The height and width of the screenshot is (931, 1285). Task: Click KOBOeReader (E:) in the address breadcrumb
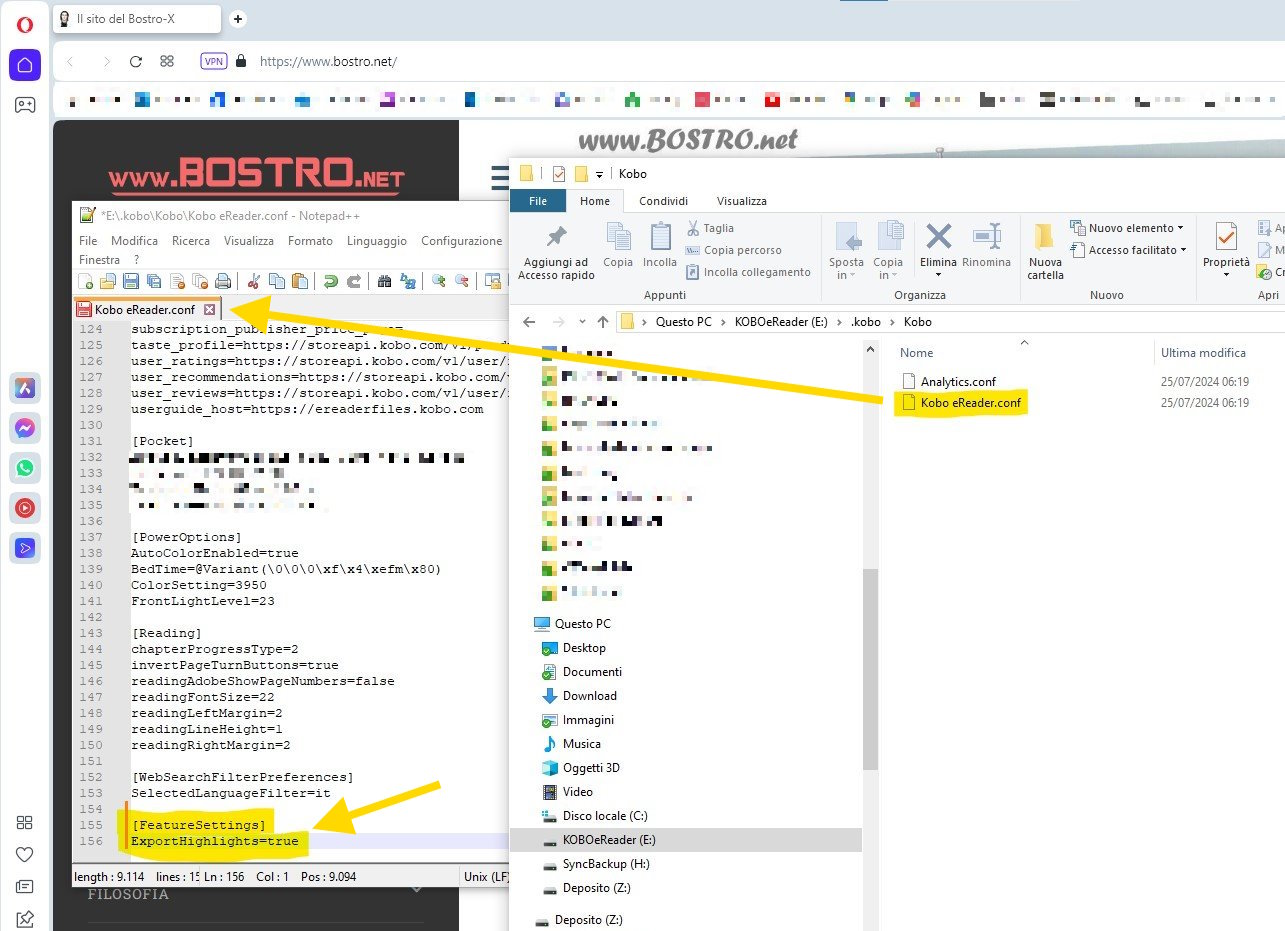click(x=782, y=322)
